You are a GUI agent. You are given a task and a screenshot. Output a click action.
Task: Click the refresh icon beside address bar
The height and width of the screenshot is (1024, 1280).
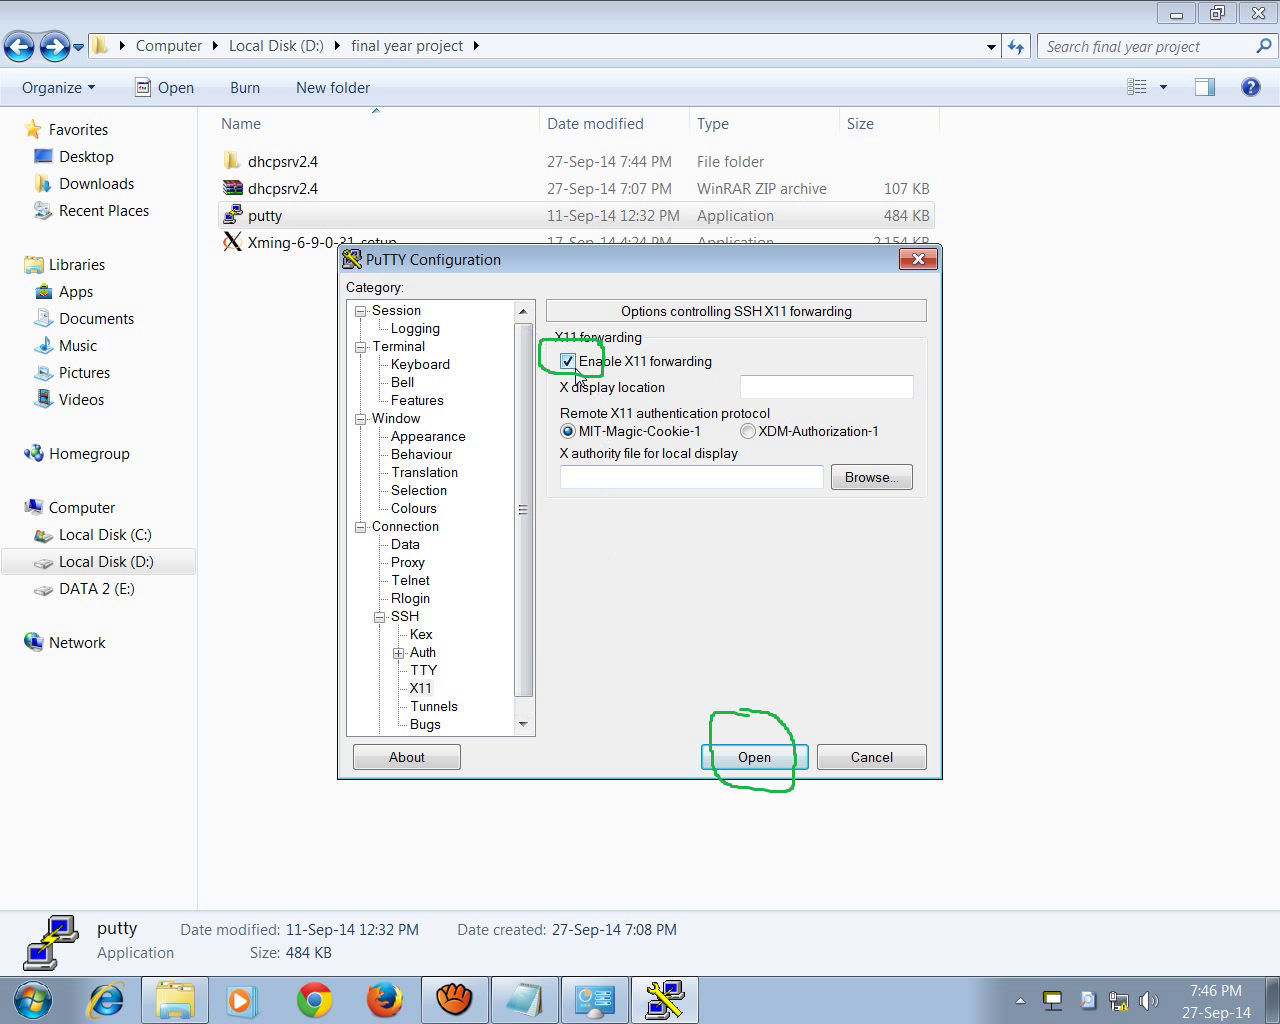pyautogui.click(x=1016, y=46)
